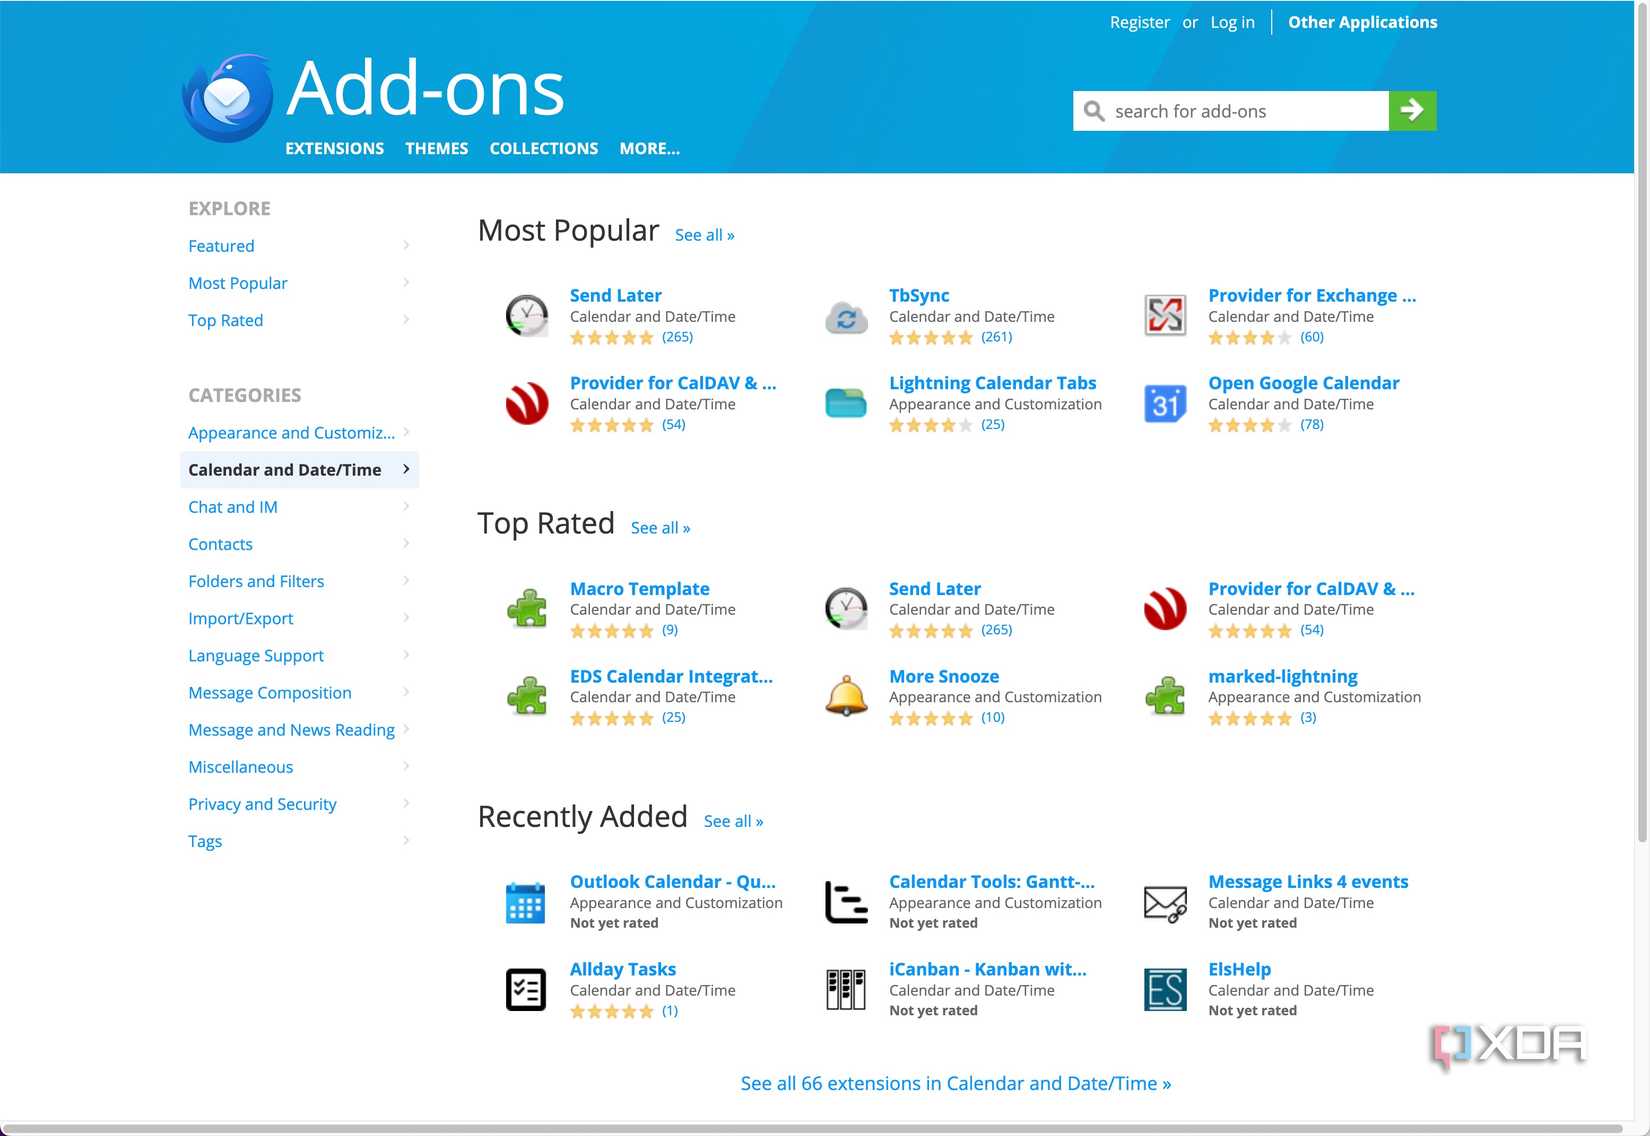Open the THEMES menu

tap(436, 148)
